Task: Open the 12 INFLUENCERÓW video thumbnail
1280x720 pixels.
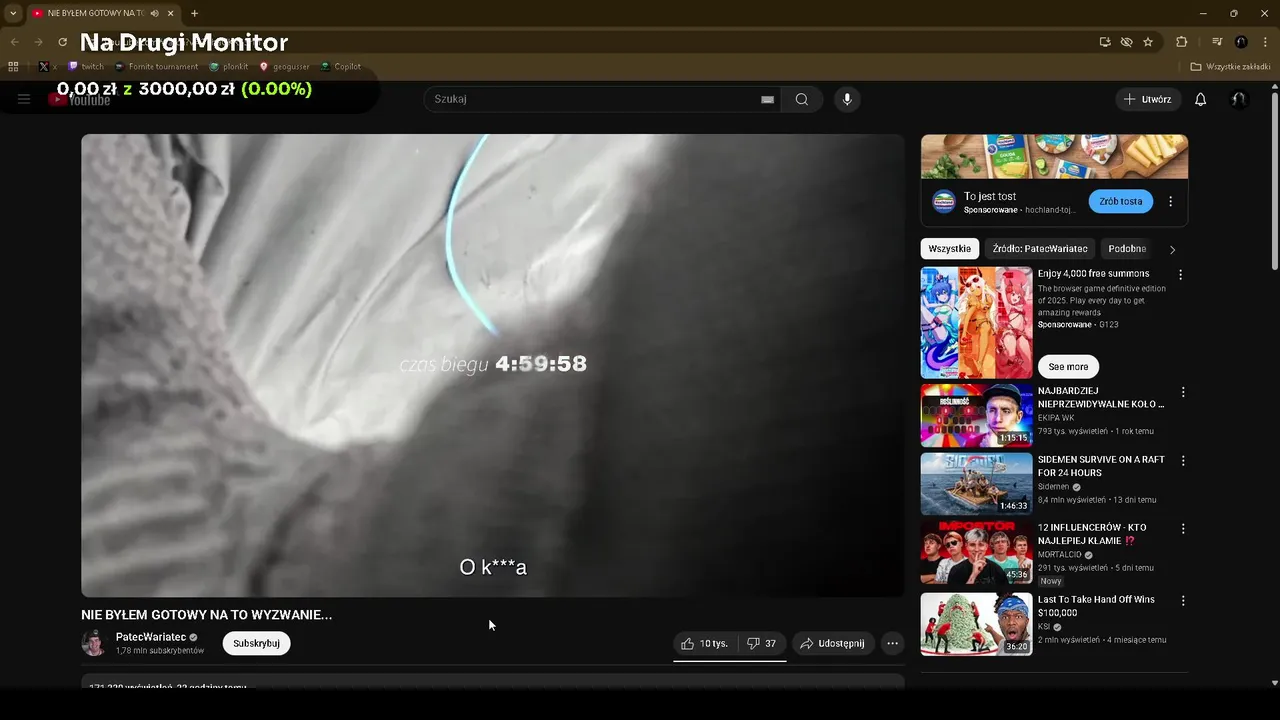Action: click(976, 552)
